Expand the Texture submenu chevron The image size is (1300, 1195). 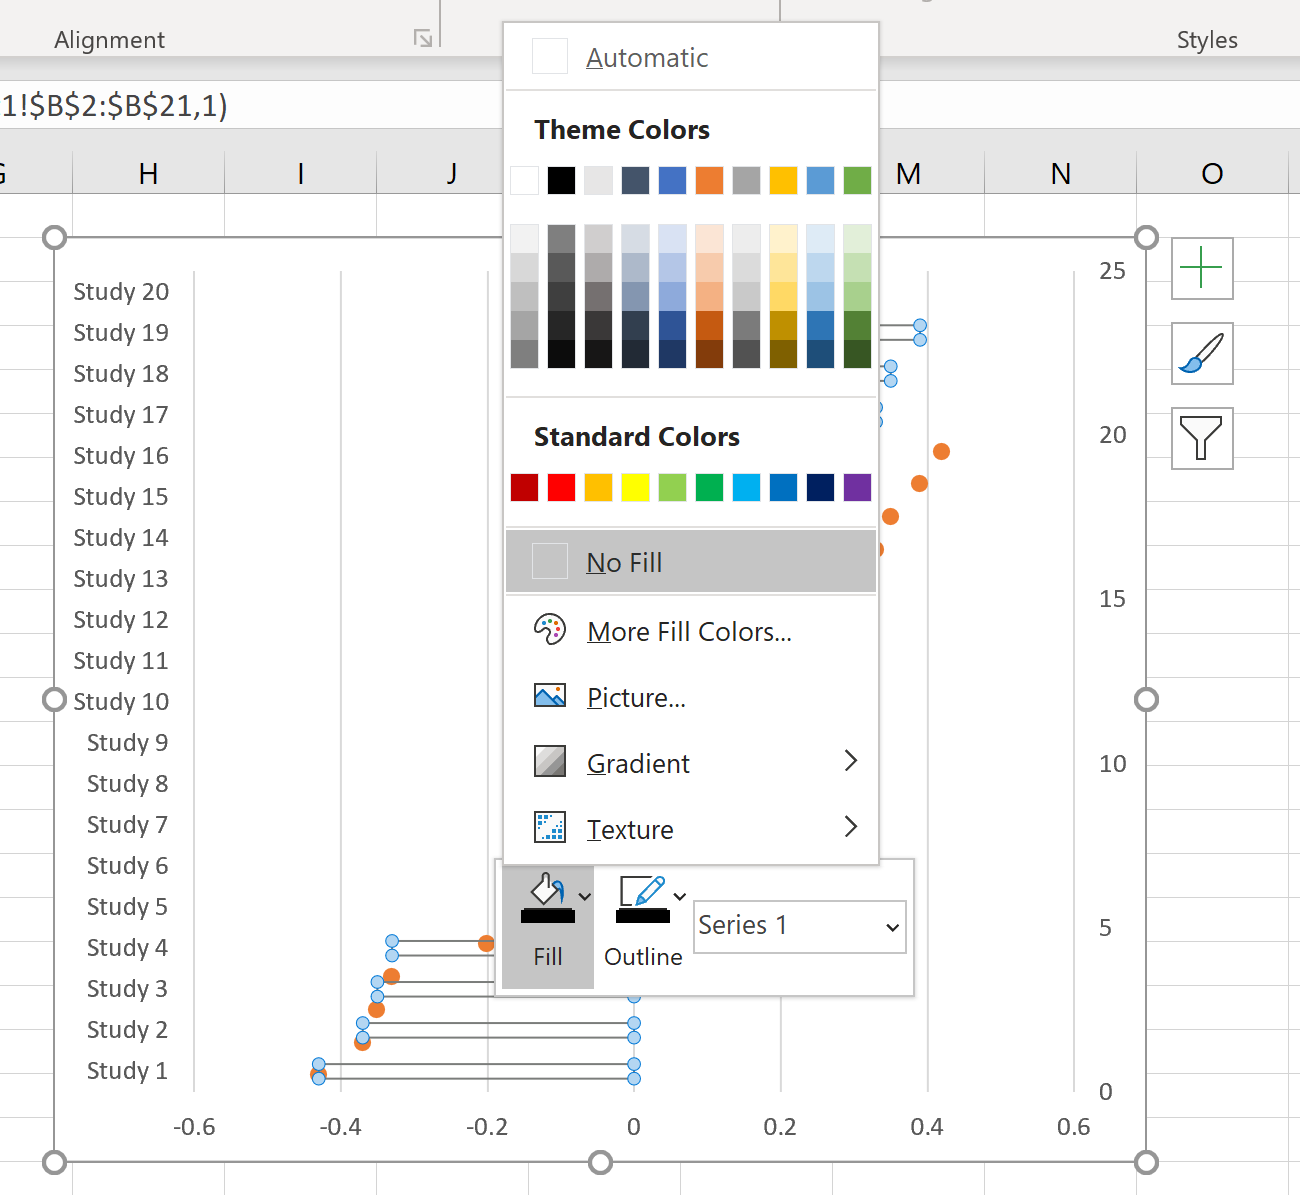coord(851,827)
